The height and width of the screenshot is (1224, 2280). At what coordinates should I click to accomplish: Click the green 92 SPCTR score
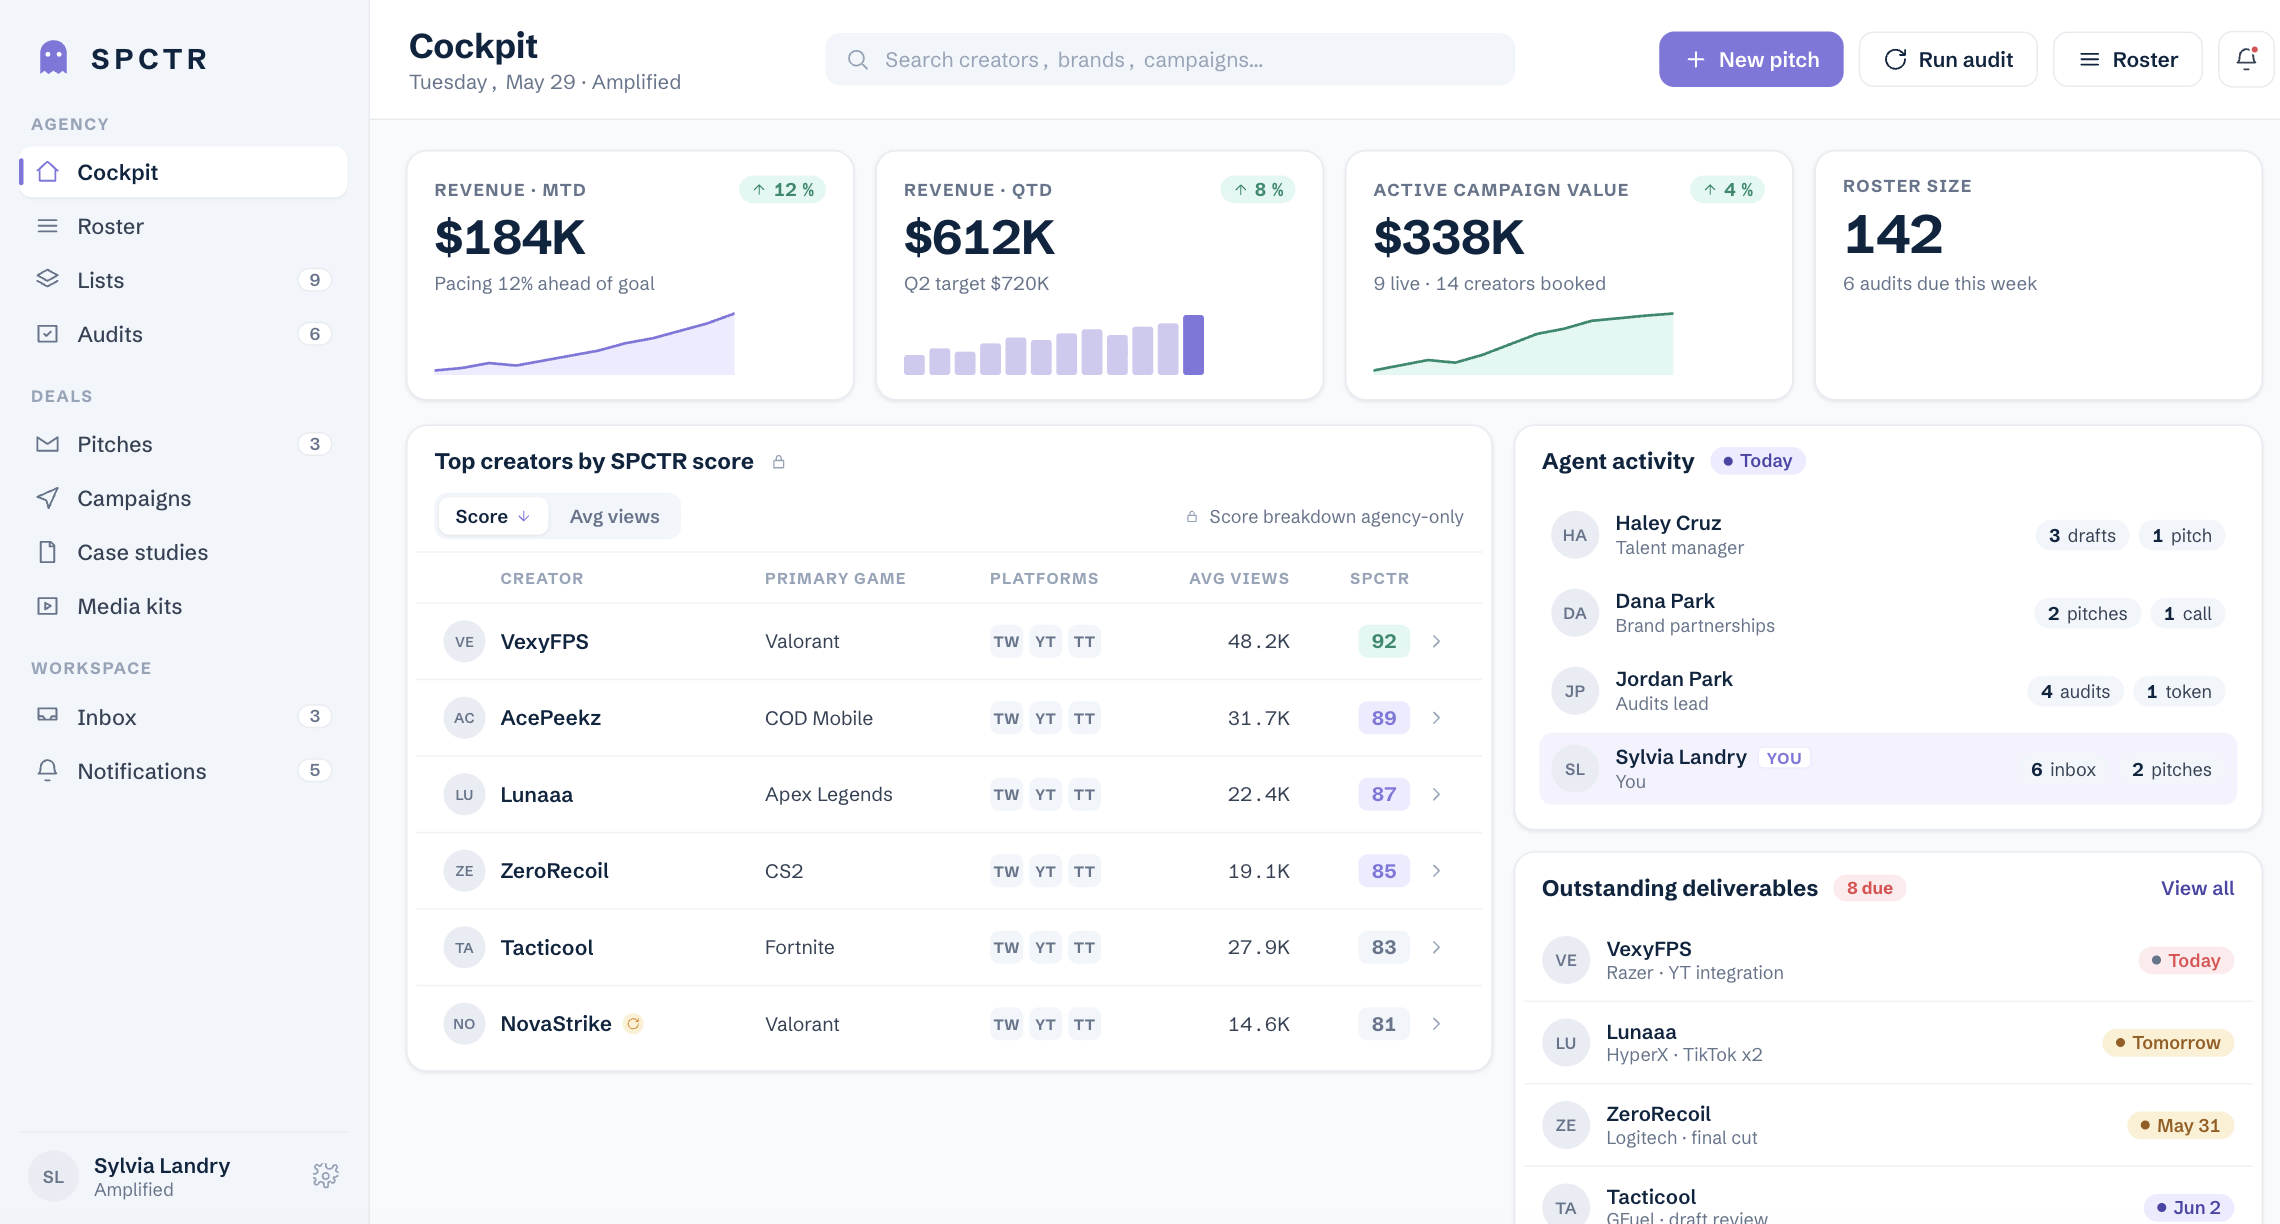[x=1384, y=642]
